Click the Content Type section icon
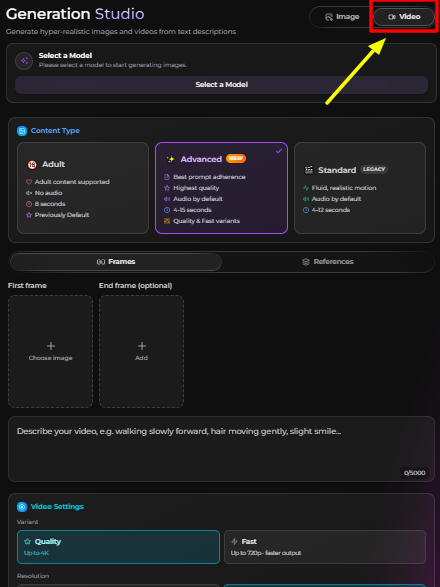Image resolution: width=440 pixels, height=587 pixels. pyautogui.click(x=22, y=131)
